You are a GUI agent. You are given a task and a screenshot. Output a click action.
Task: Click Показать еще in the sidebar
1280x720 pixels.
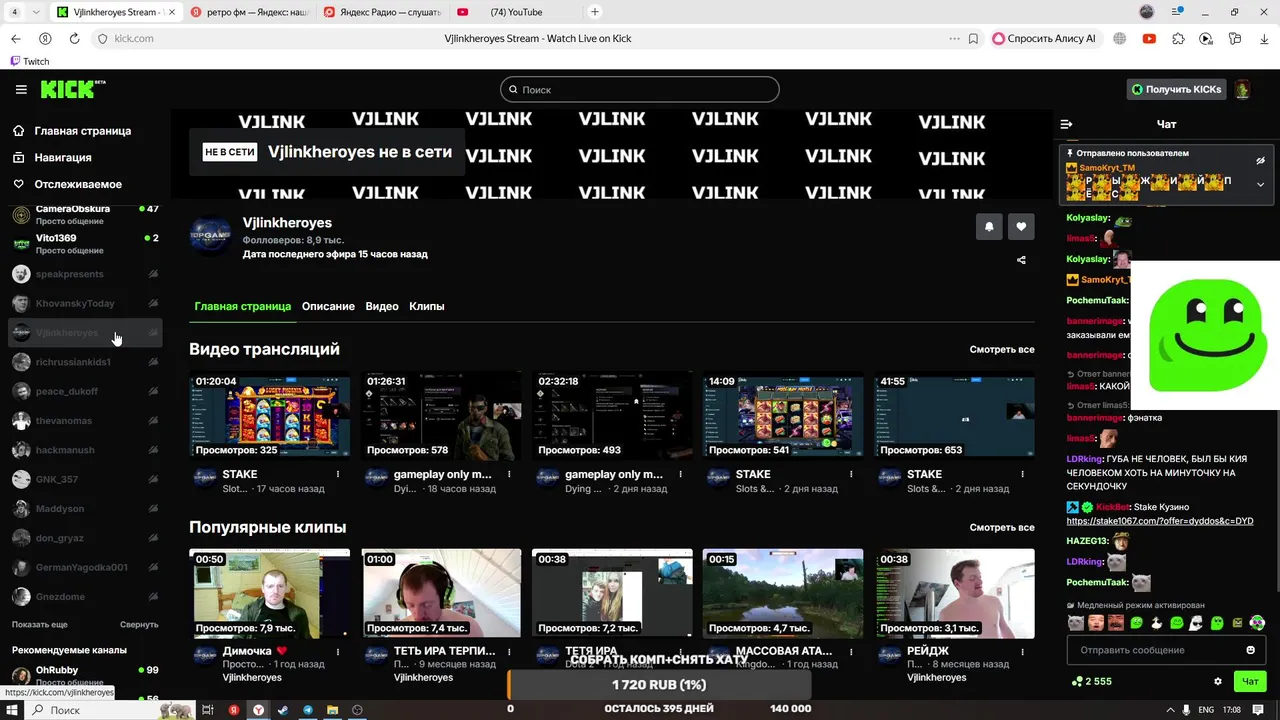click(x=40, y=624)
